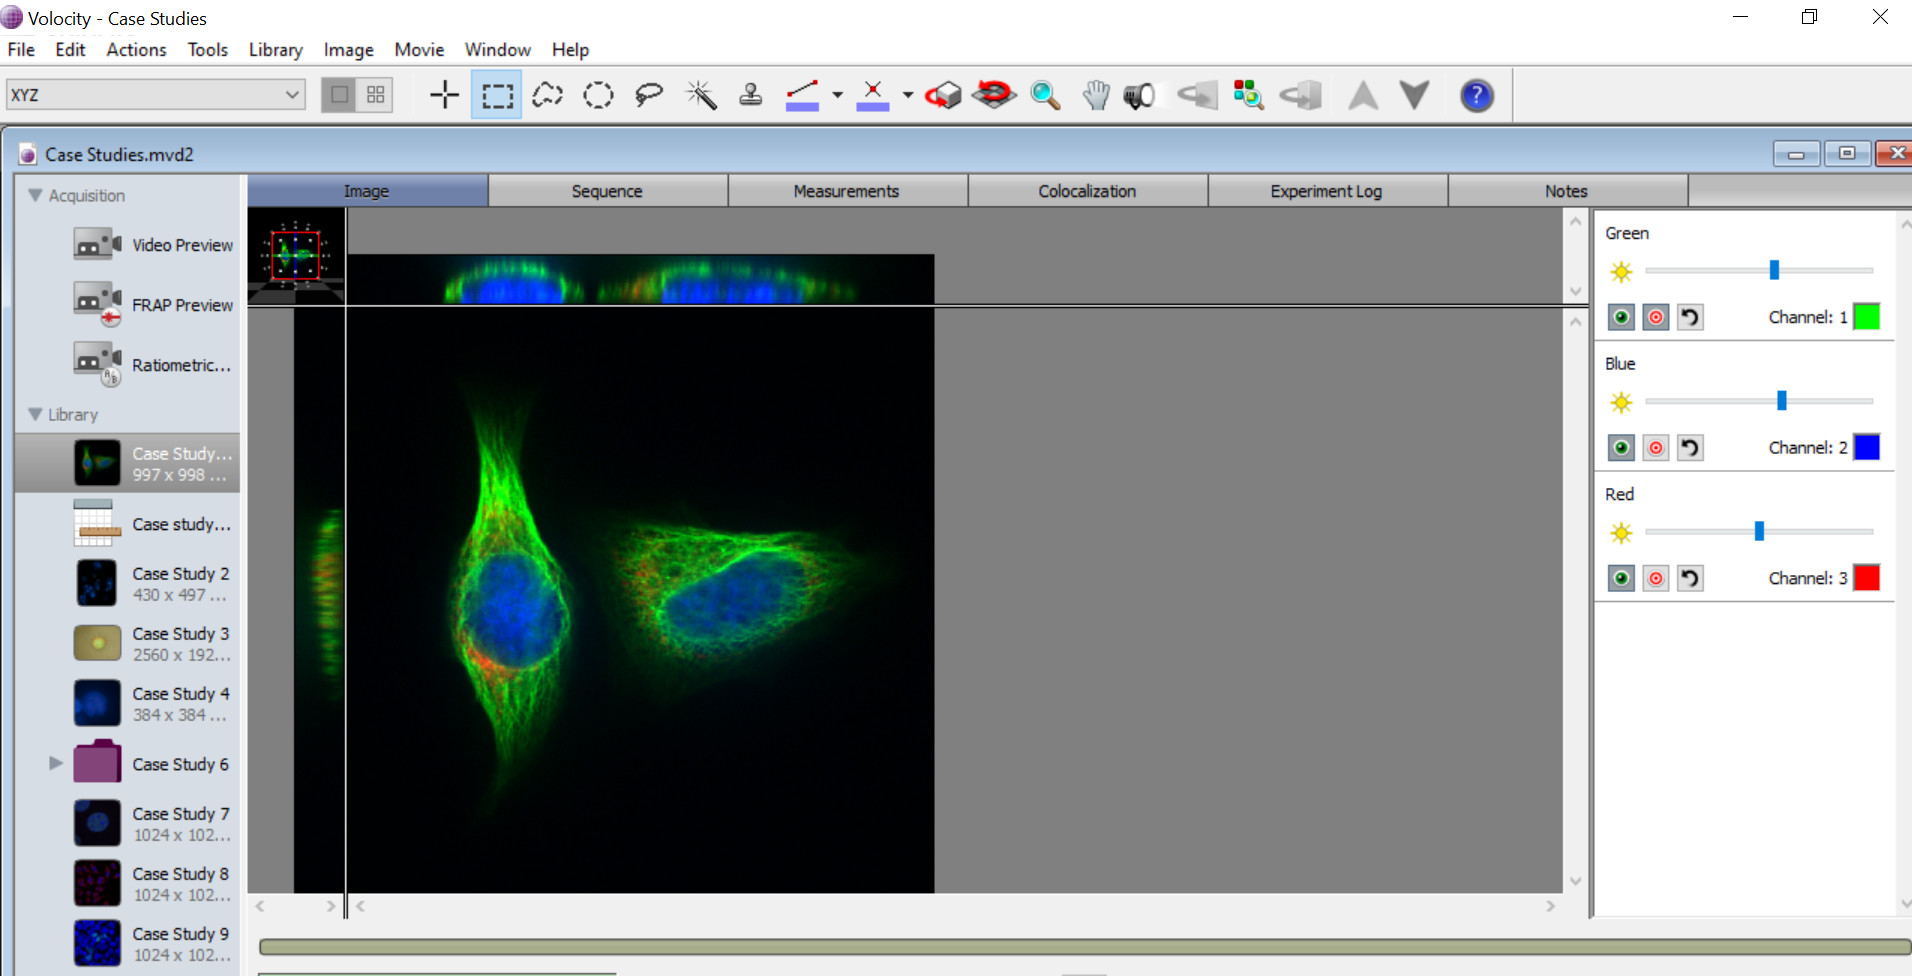Select the Freehand selection tool
The image size is (1912, 976).
[547, 94]
